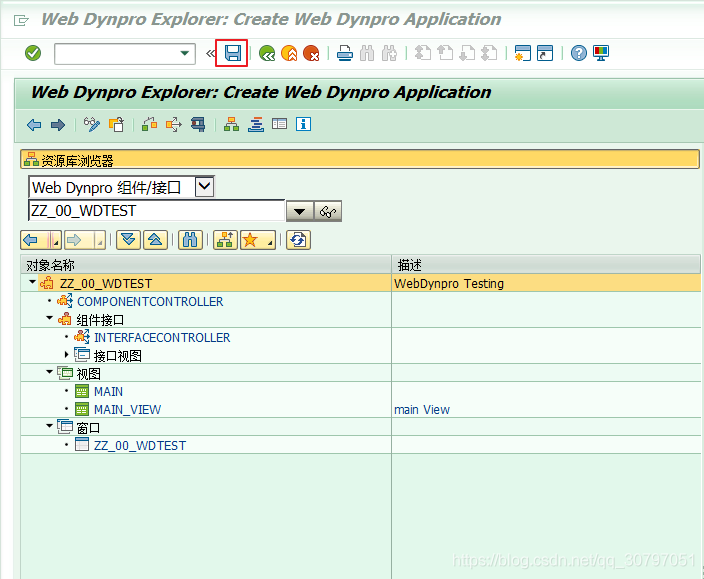
Task: Click the Display glasses icon beside object name
Action: [x=328, y=211]
